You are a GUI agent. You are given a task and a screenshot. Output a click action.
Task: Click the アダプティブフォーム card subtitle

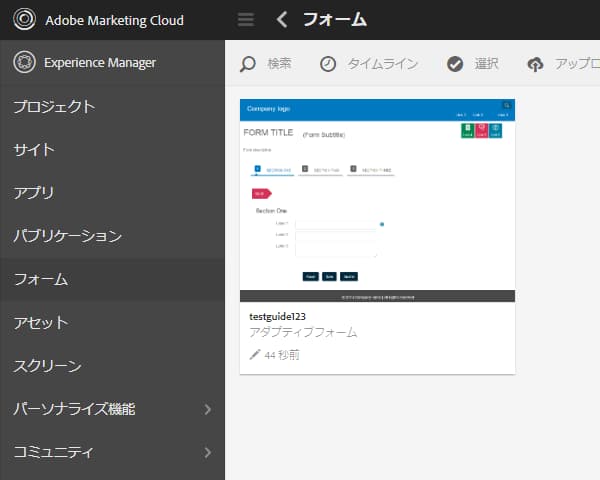303,332
